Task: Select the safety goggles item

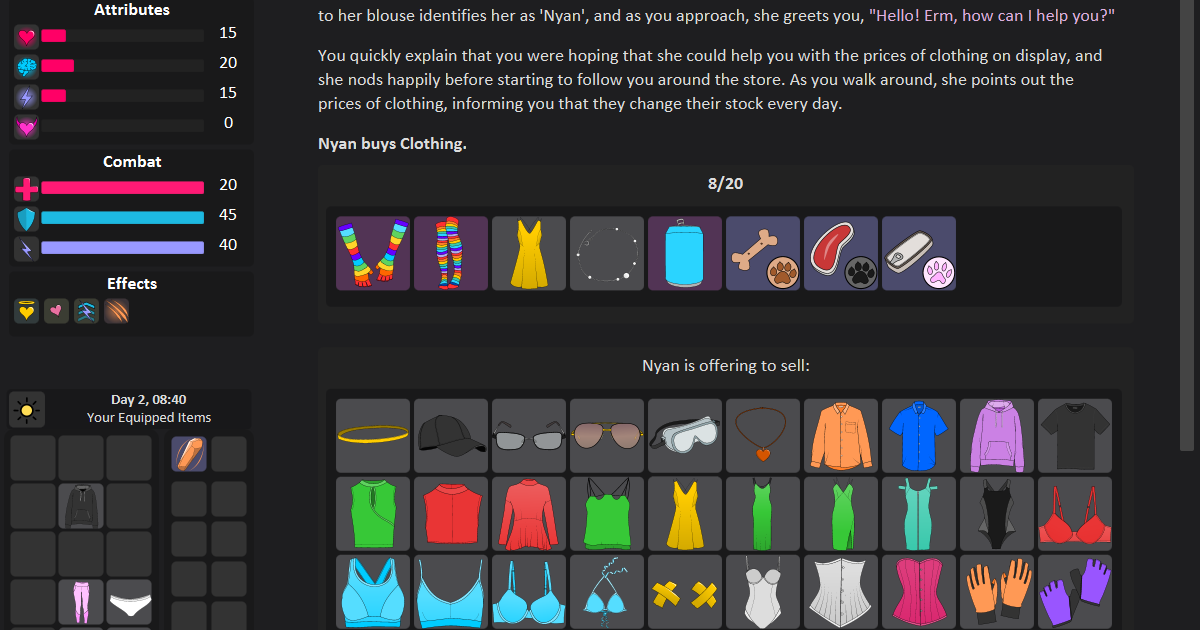Action: point(685,436)
